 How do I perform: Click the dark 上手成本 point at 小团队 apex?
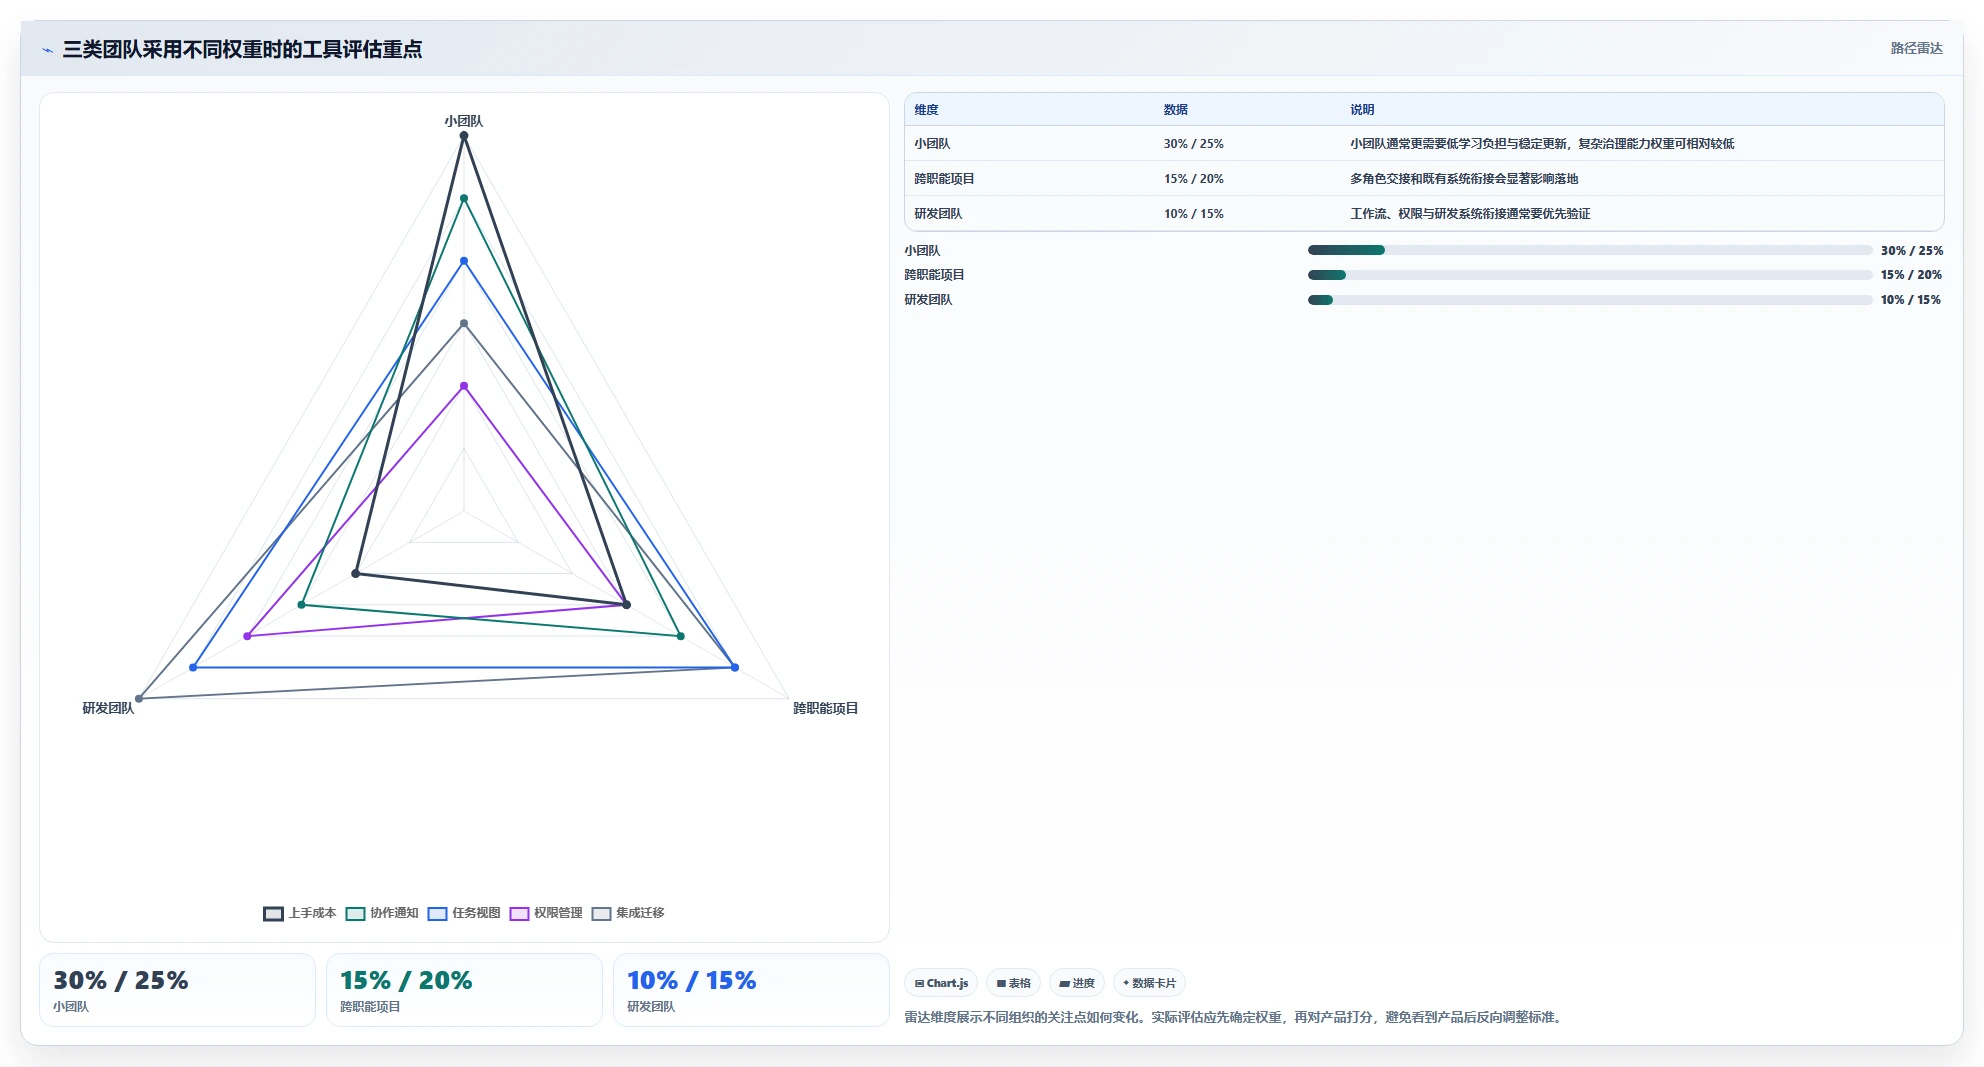point(464,136)
